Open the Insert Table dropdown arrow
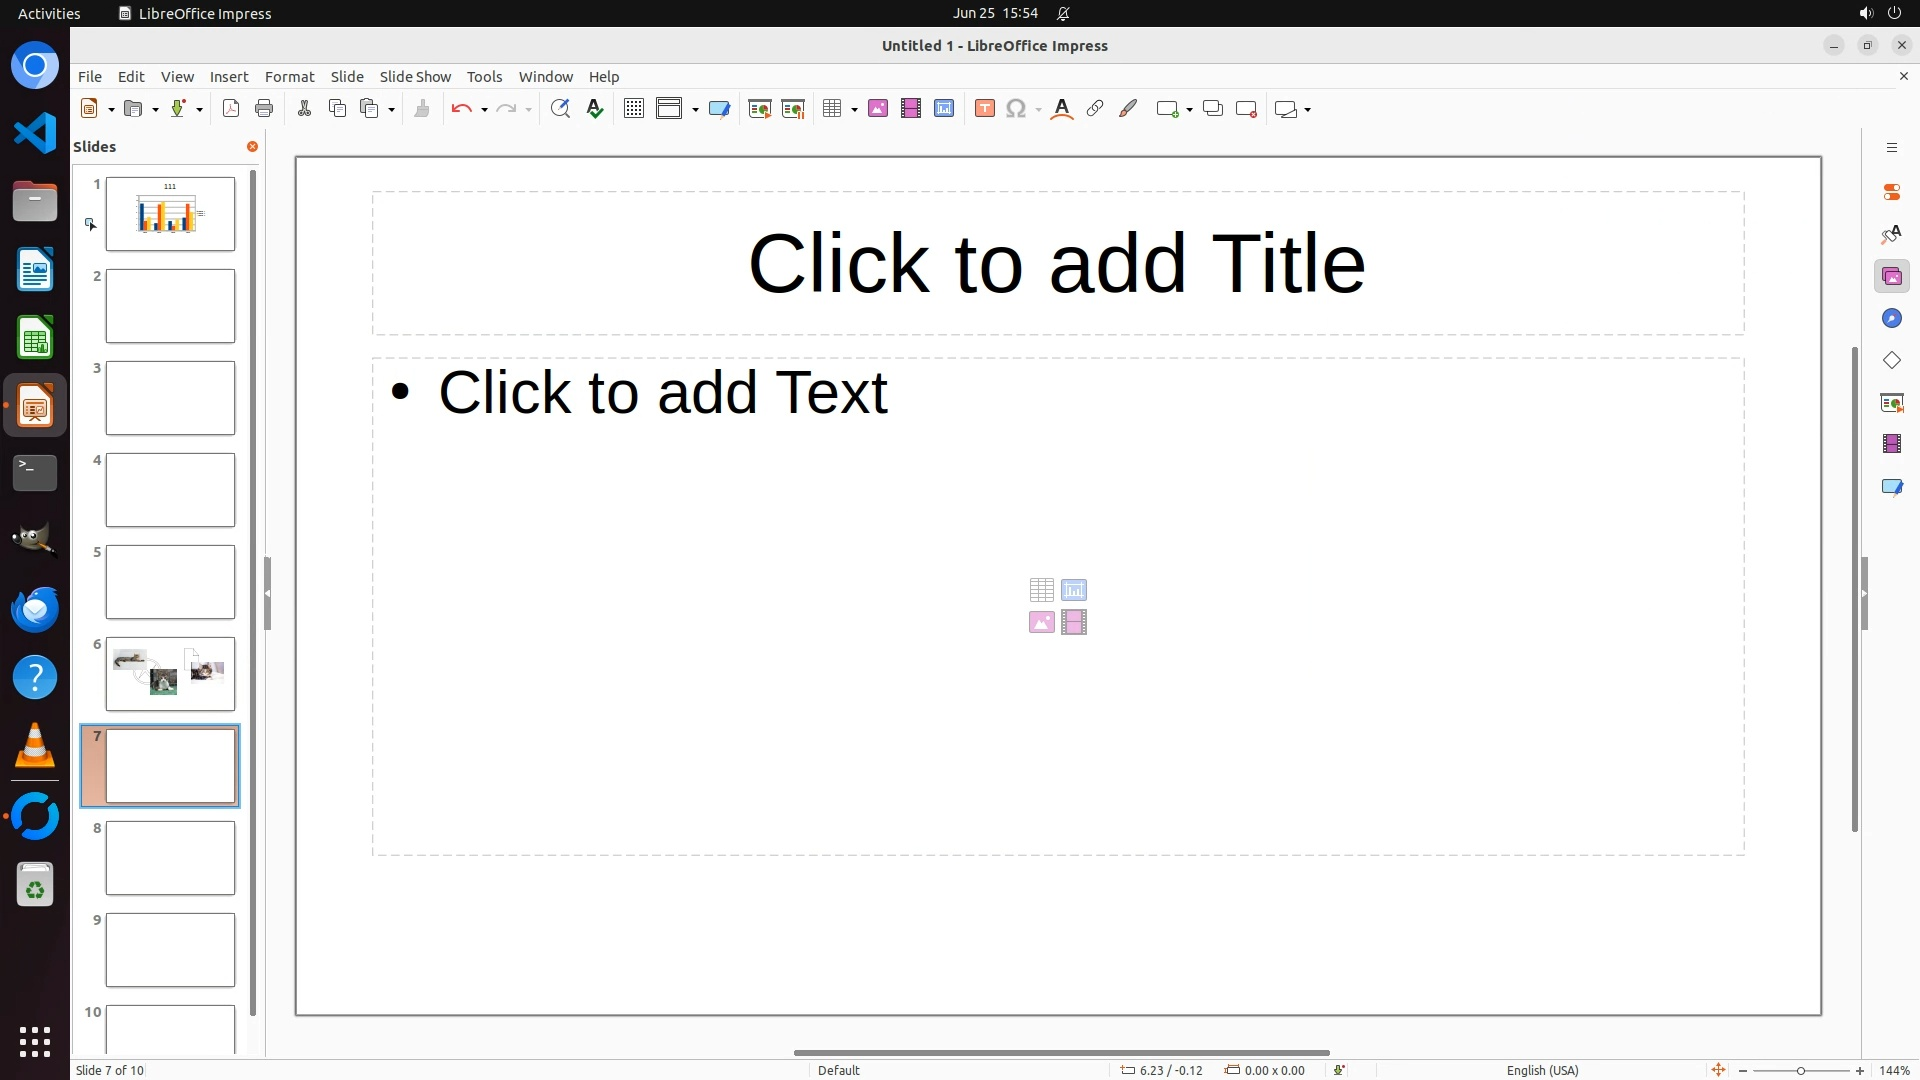 coord(854,110)
